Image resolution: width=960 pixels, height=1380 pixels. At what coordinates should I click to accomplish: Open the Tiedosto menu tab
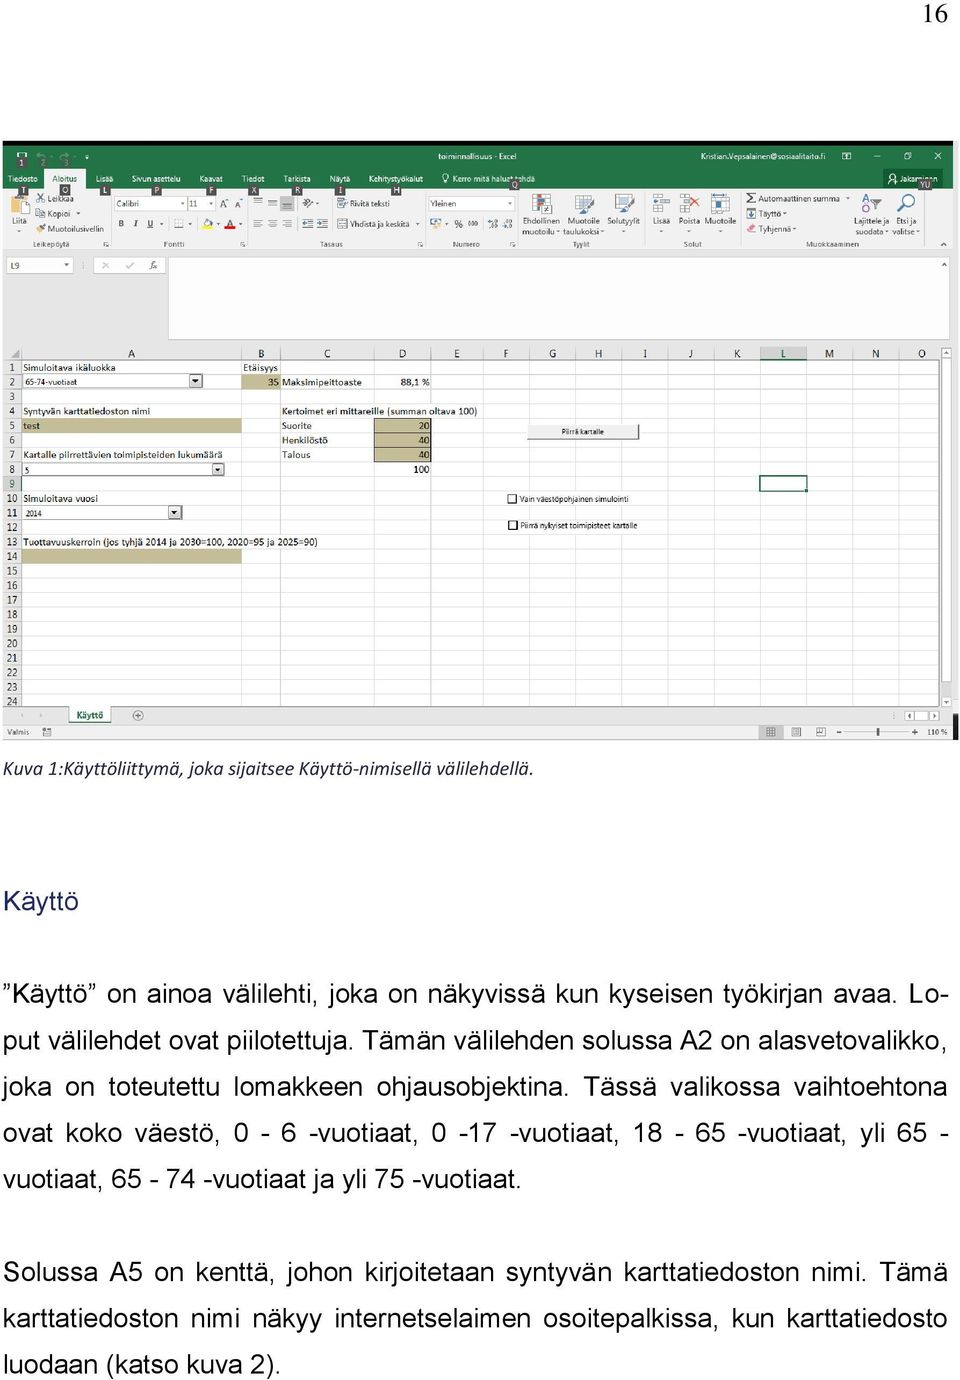click(x=23, y=179)
